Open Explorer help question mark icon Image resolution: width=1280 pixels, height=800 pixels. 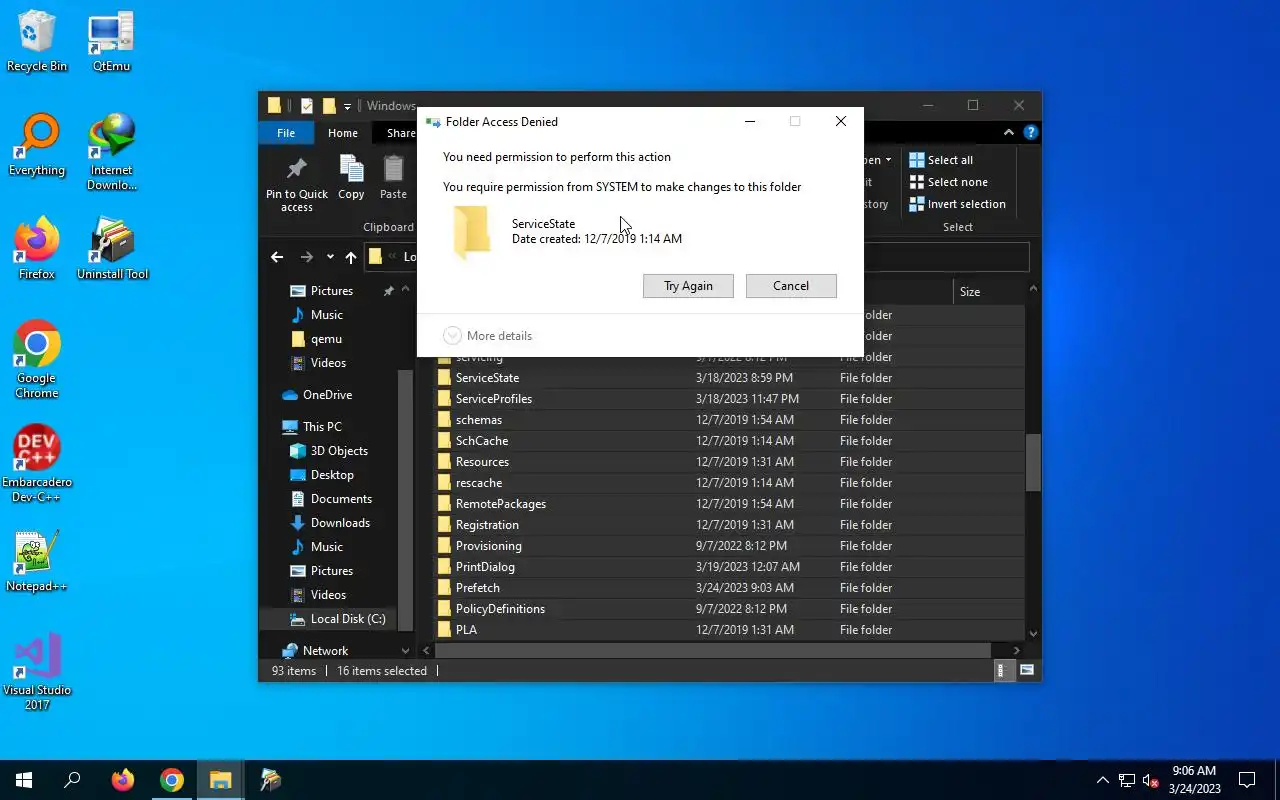[1030, 133]
